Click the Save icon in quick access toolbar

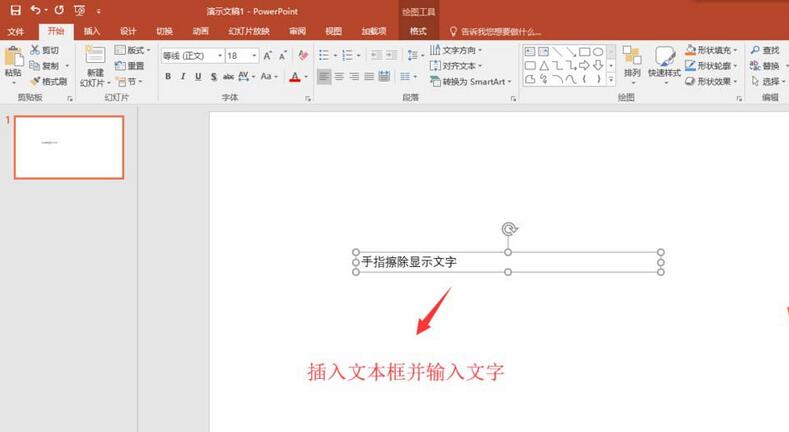pos(15,10)
